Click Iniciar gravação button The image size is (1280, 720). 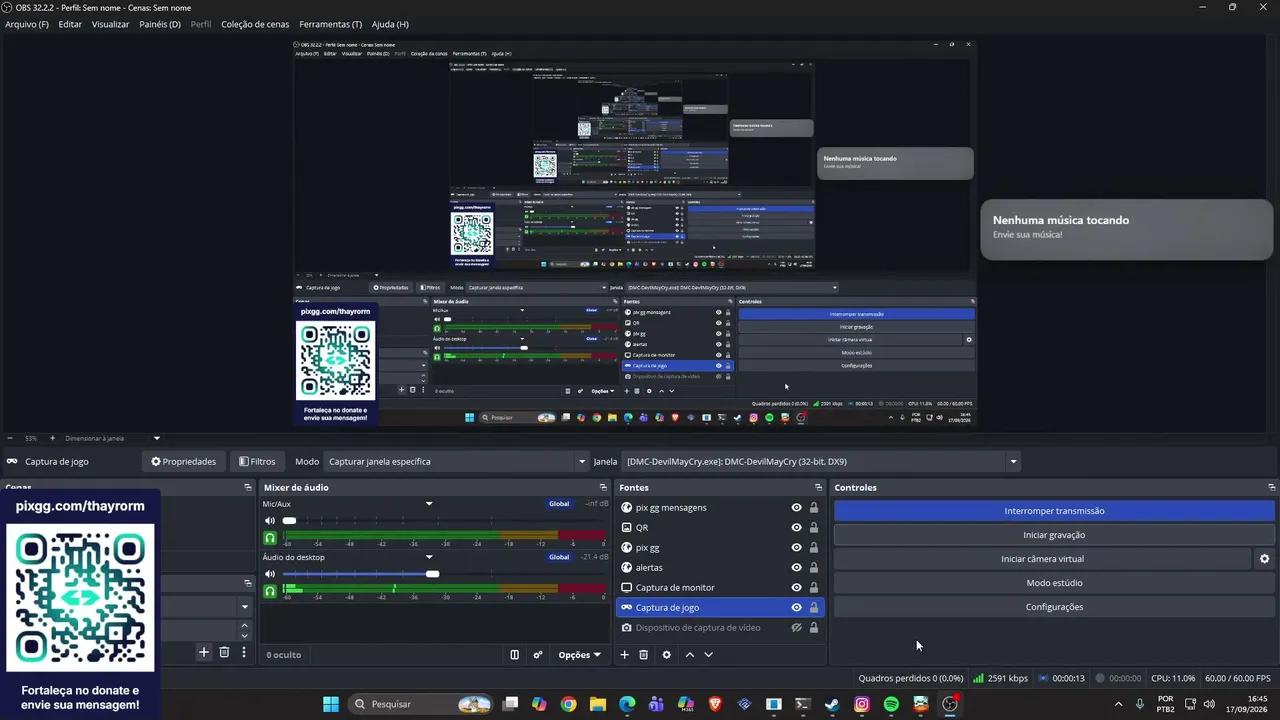[1054, 535]
